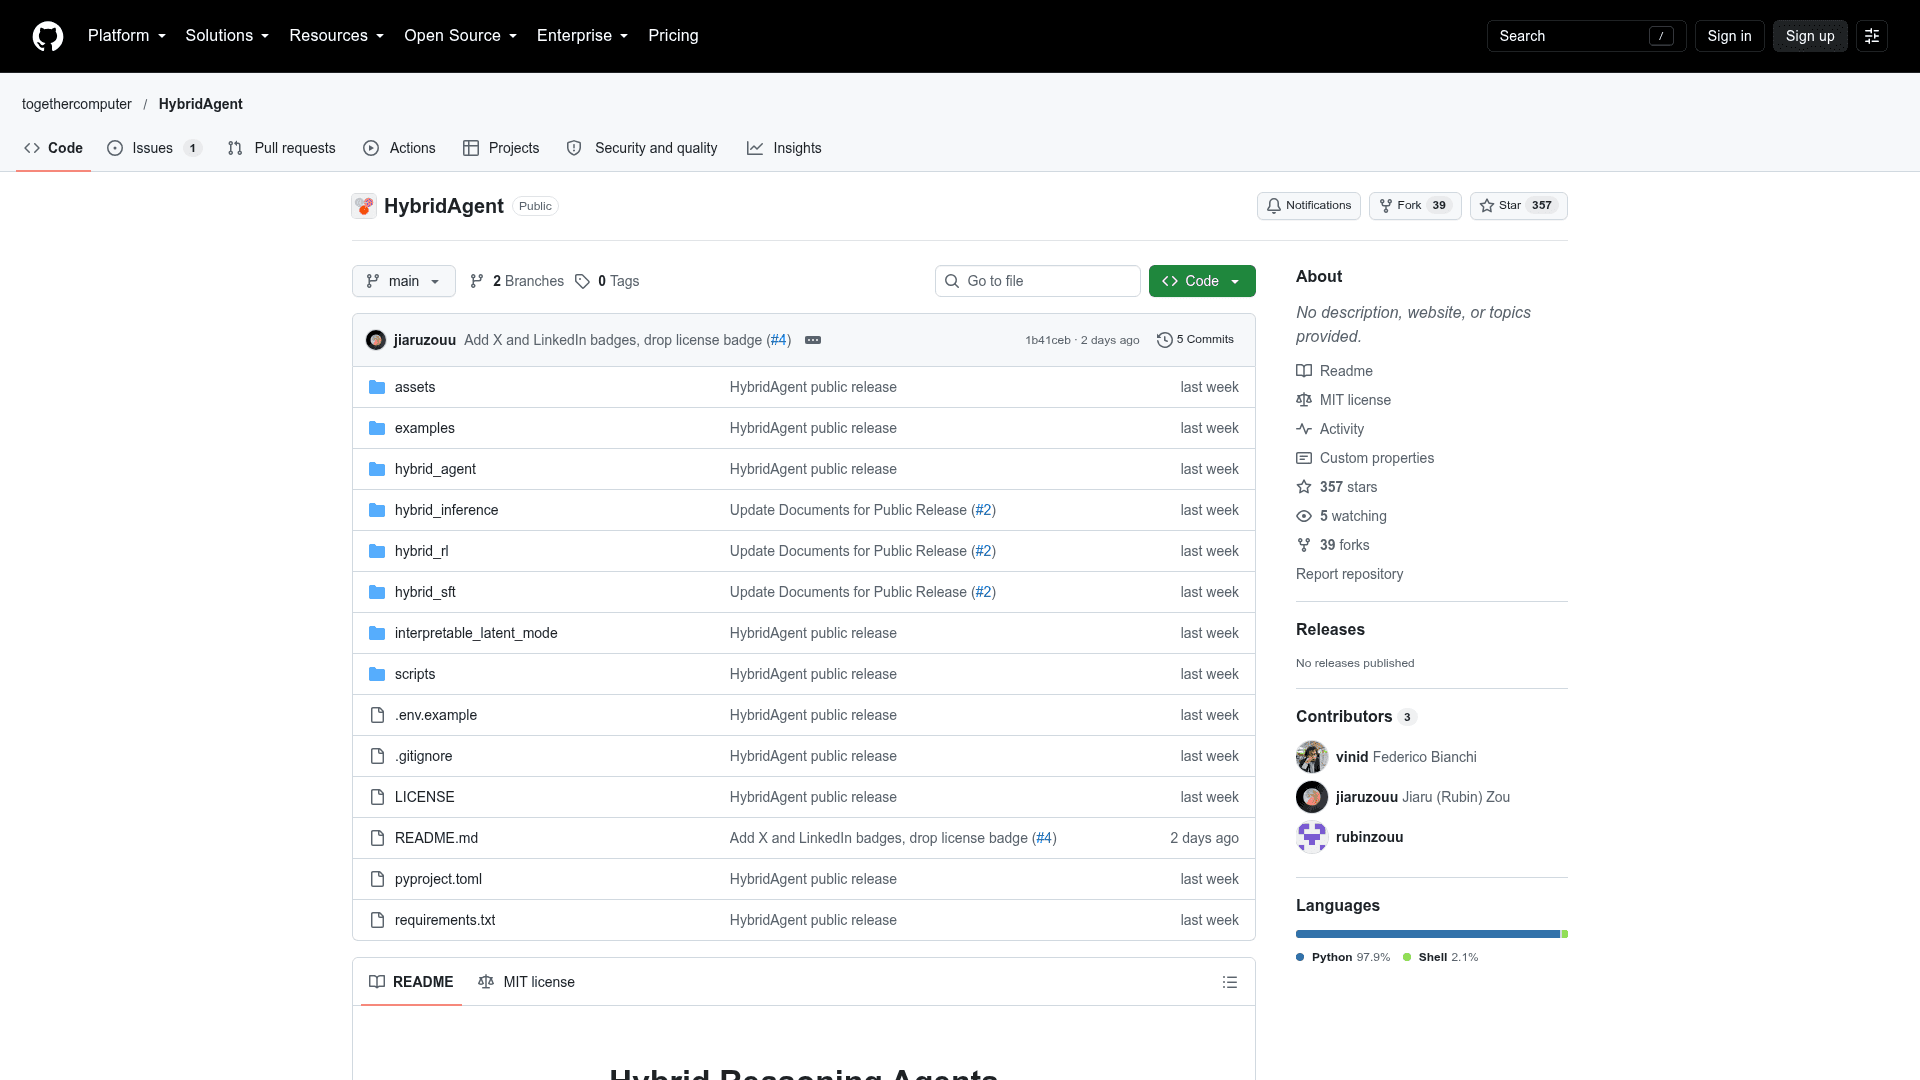Click the Python segment of language bar
The height and width of the screenshot is (1080, 1920).
(1428, 934)
